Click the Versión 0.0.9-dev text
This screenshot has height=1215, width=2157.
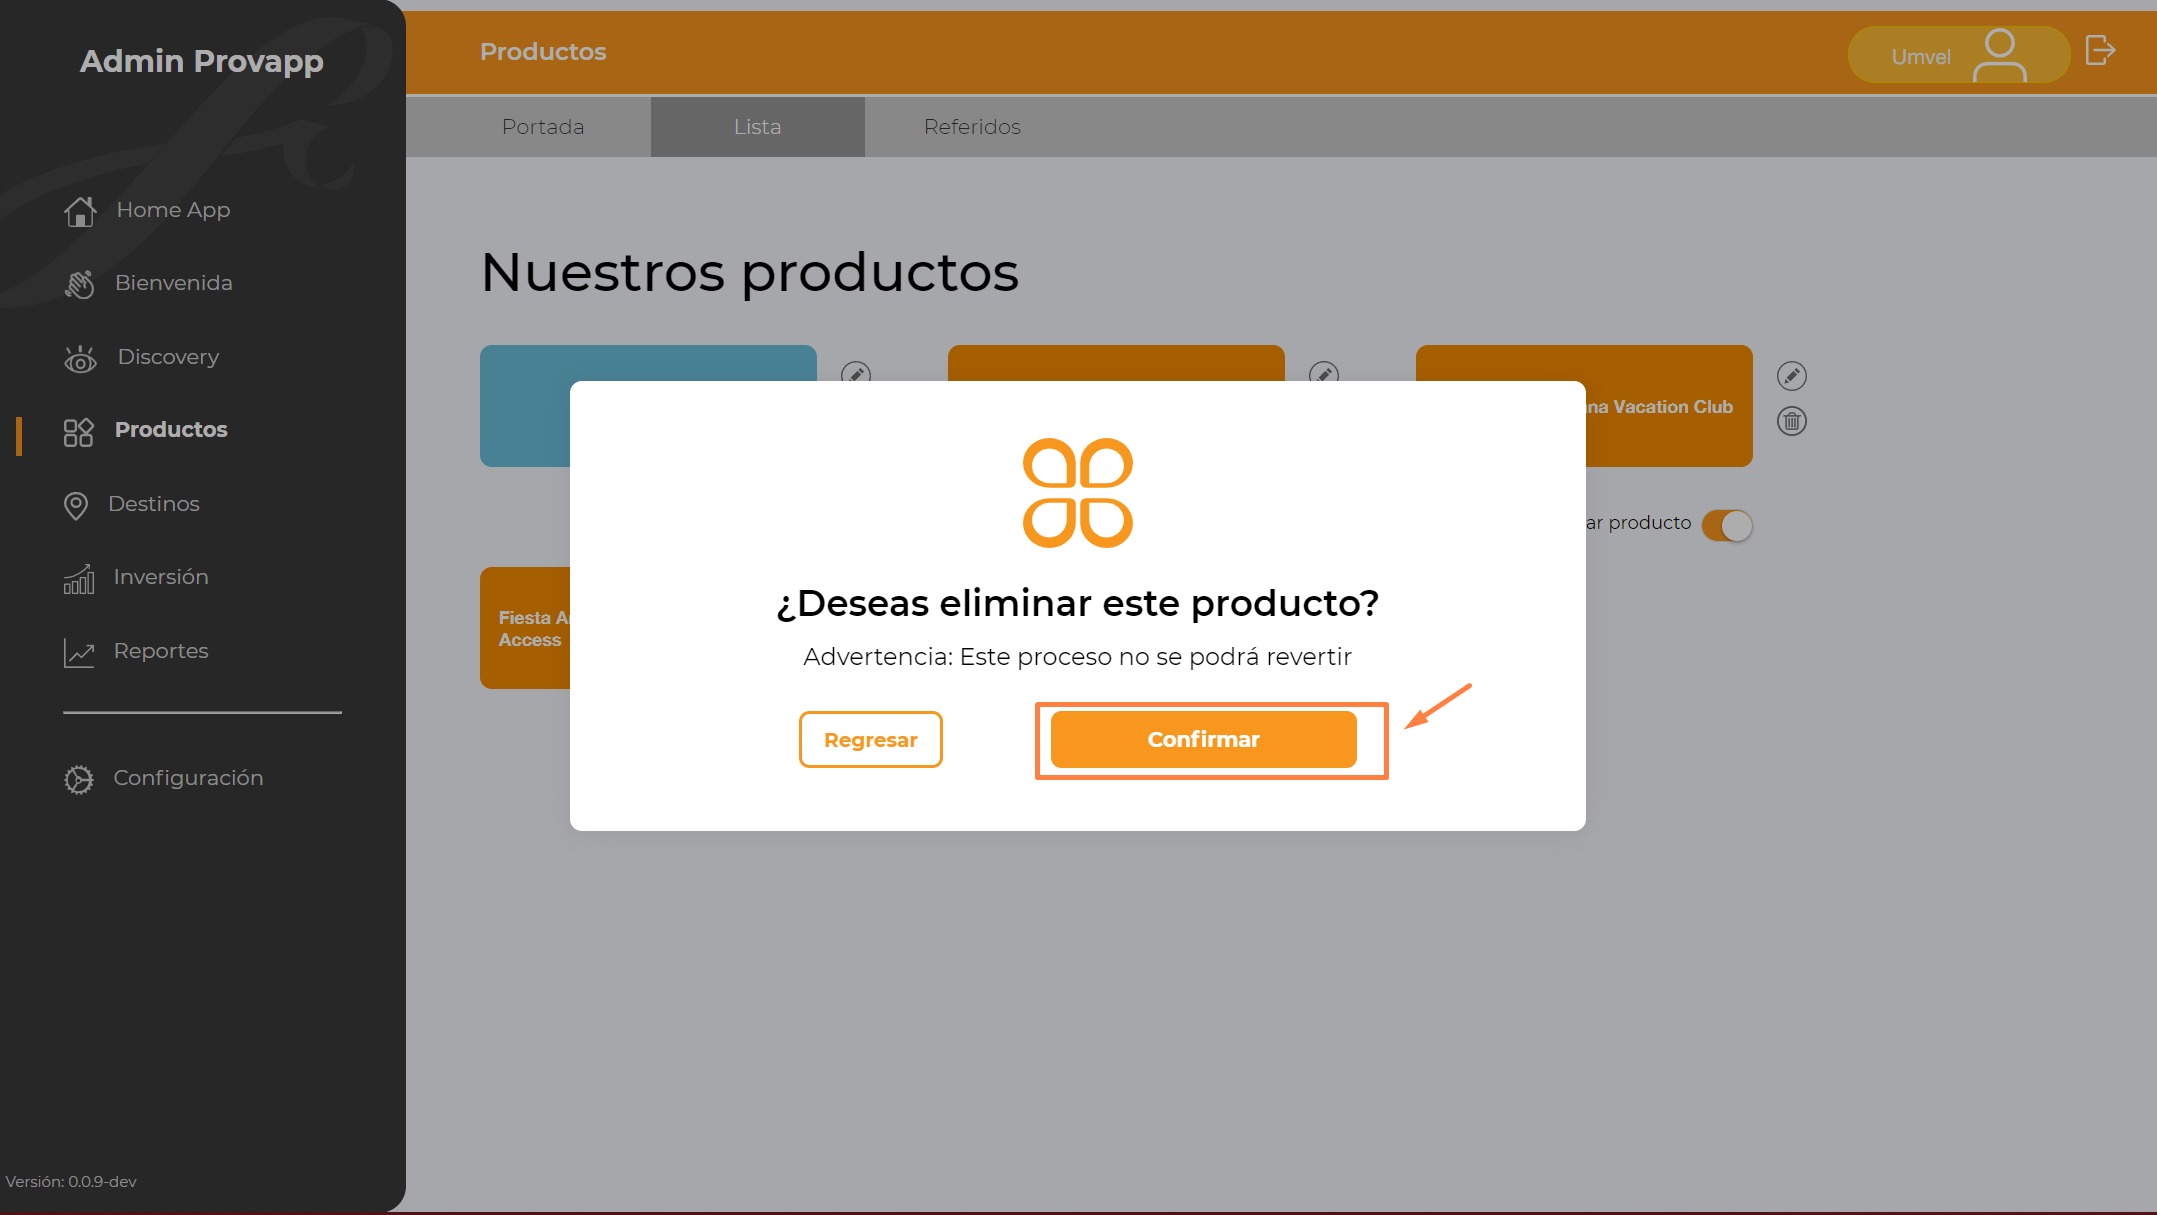(x=71, y=1181)
